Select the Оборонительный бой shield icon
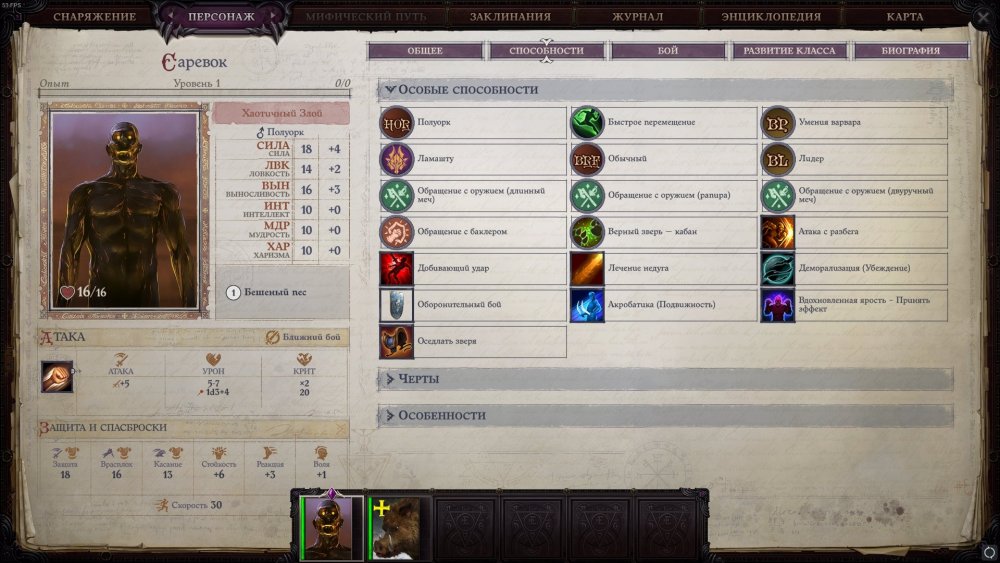This screenshot has height=563, width=1000. point(396,305)
